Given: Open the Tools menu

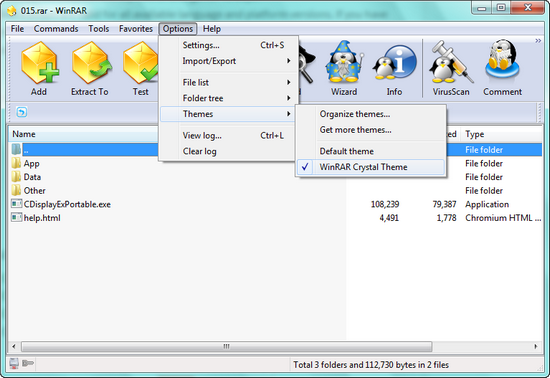Looking at the screenshot, I should pyautogui.click(x=99, y=29).
